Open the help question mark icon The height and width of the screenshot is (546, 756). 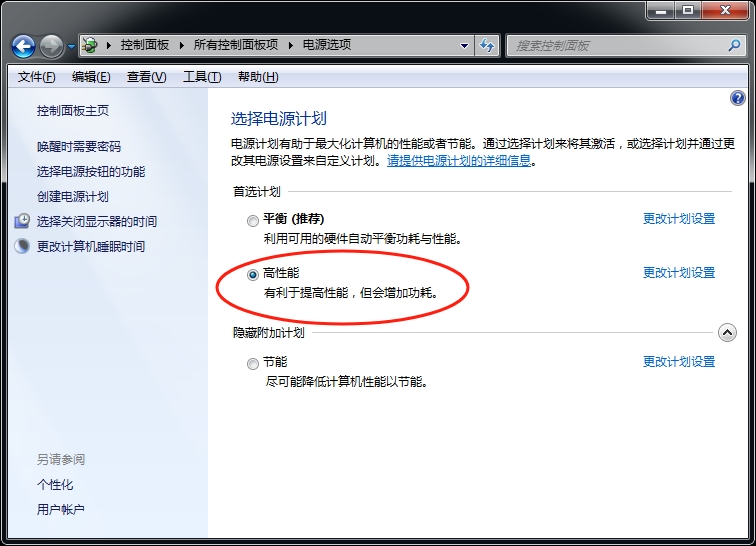pyautogui.click(x=738, y=98)
